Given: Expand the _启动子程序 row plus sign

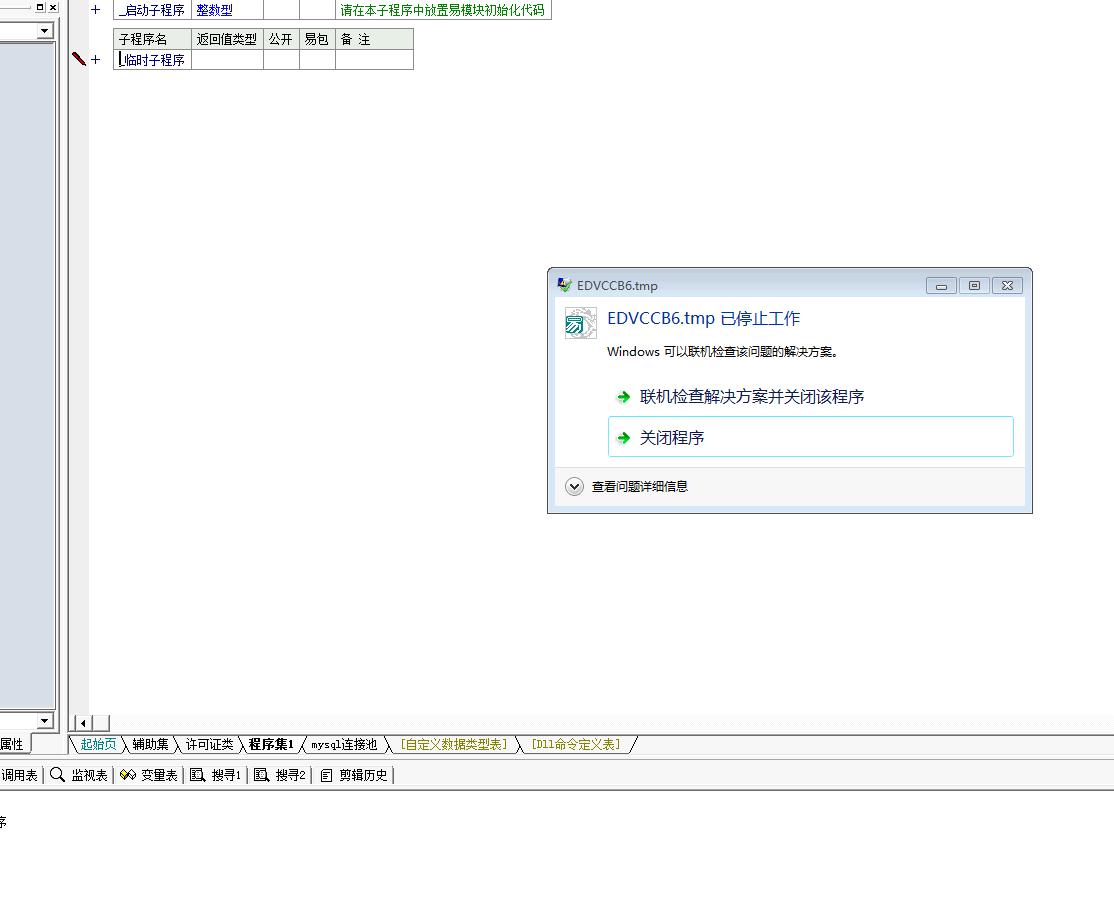Looking at the screenshot, I should [96, 10].
